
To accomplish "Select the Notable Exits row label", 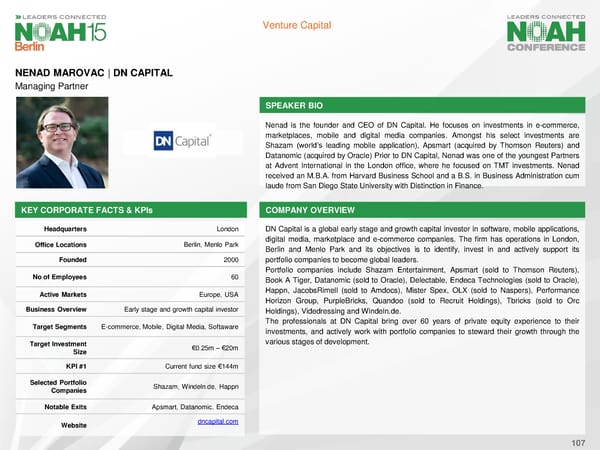I will 61,407.
